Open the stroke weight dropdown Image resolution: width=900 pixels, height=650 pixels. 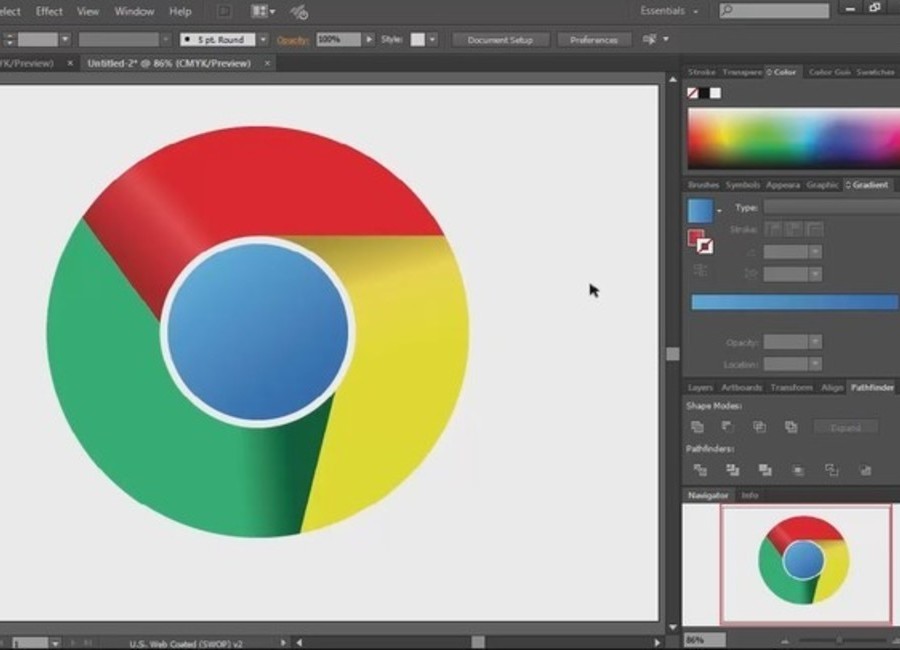click(x=65, y=39)
